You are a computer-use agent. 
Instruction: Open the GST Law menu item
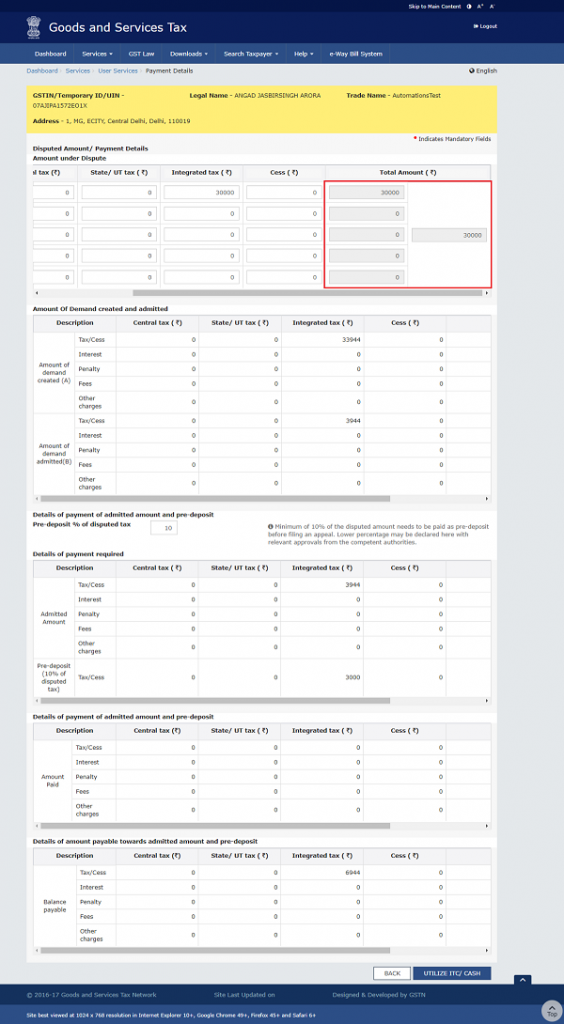pos(142,54)
